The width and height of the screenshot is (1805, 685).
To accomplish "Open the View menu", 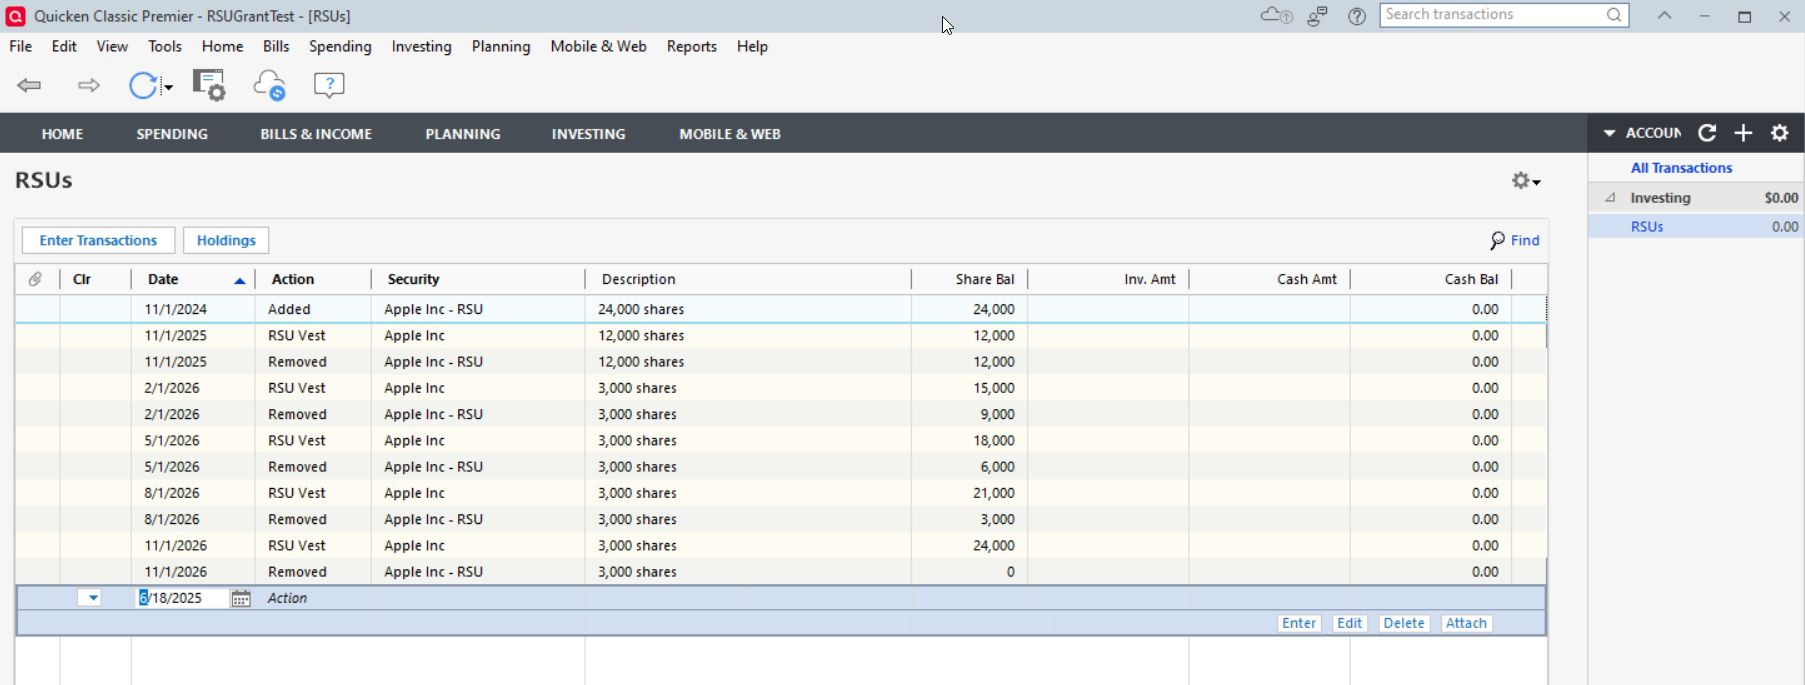I will tap(112, 47).
